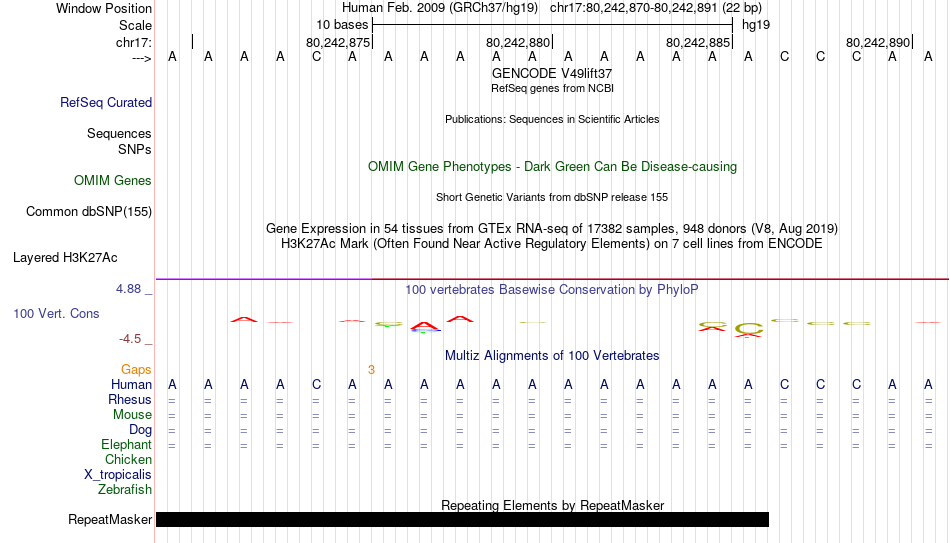This screenshot has width=950, height=543.
Task: Click the 80,242,875 position marker
Action: pos(337,42)
